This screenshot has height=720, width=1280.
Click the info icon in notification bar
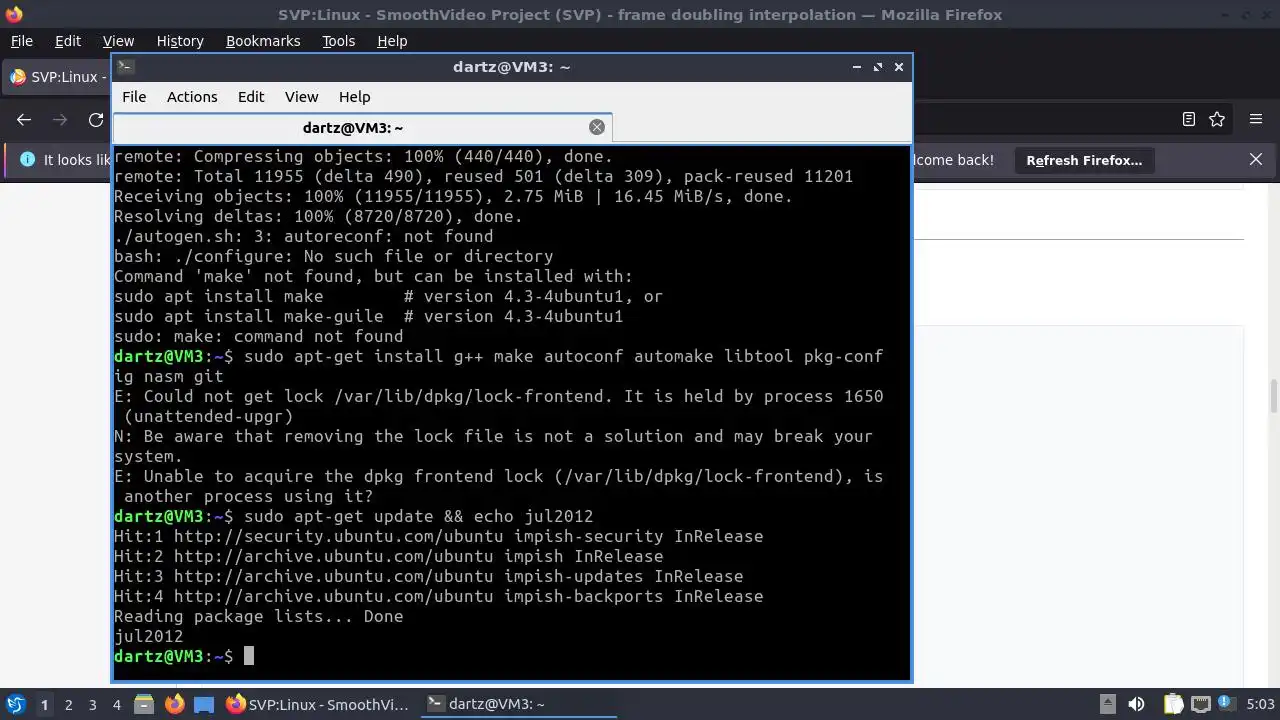[x=27, y=159]
